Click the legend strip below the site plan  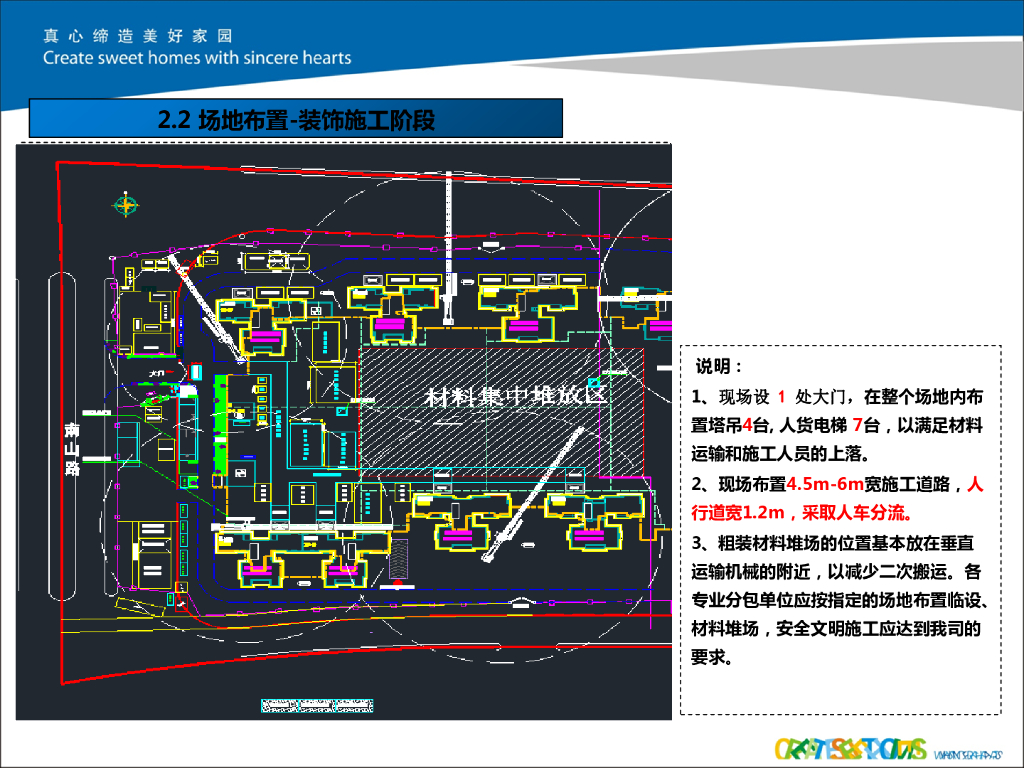(317, 706)
